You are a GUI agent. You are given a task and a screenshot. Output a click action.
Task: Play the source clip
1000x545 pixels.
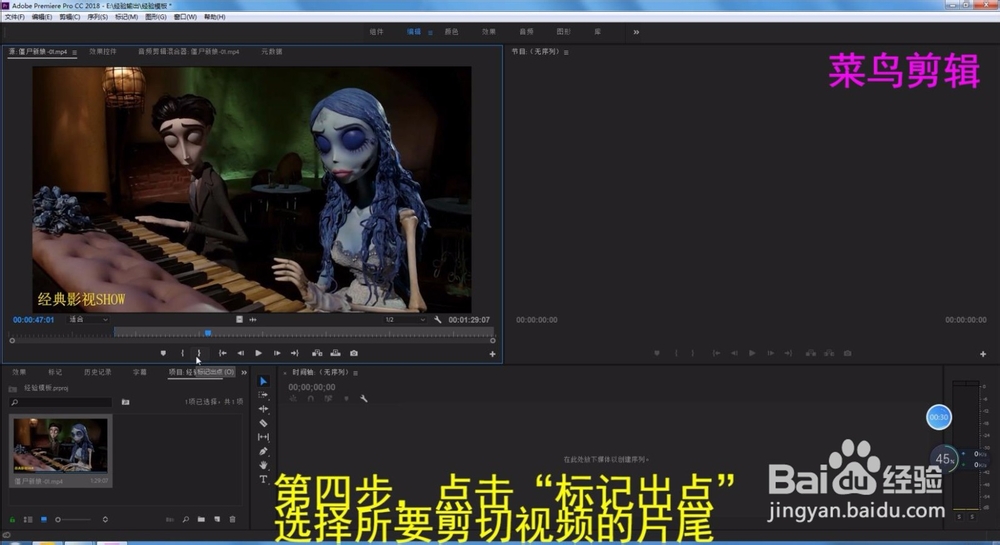coord(258,352)
